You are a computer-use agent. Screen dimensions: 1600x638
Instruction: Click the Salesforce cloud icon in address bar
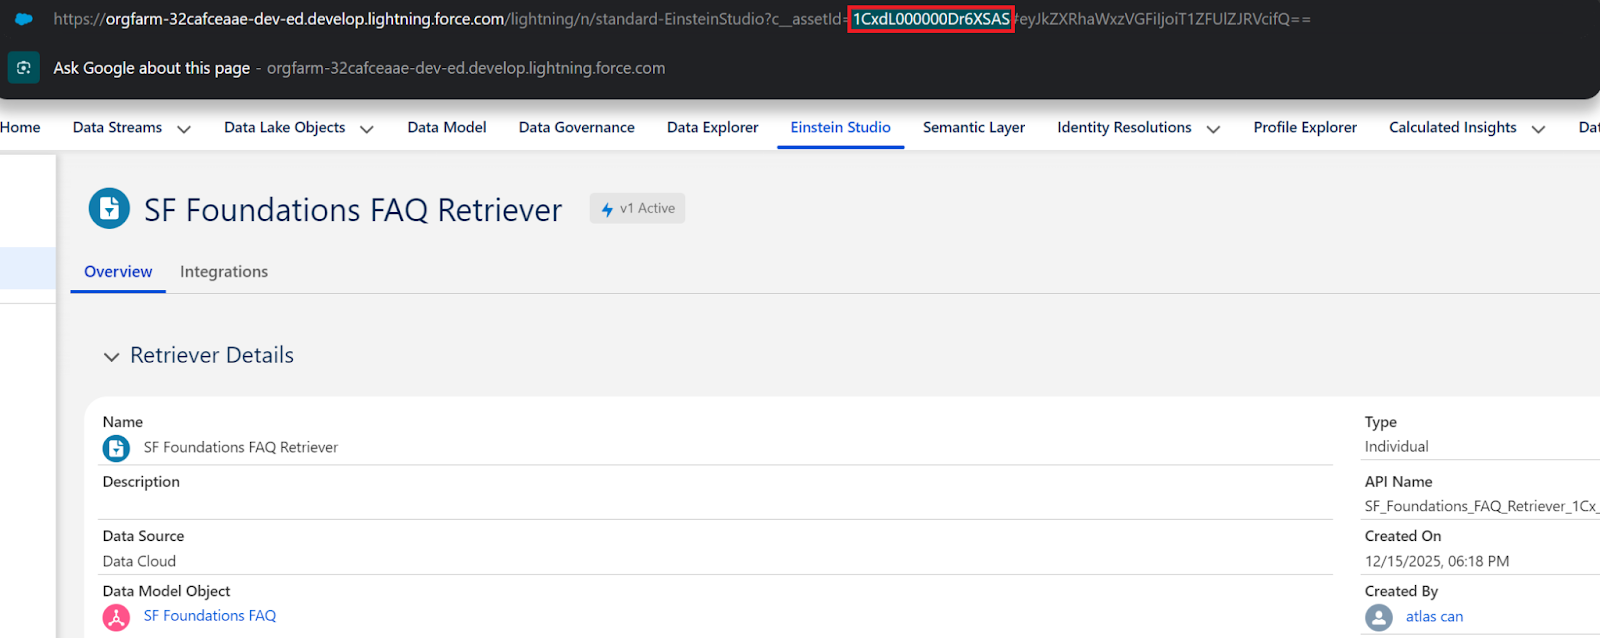(24, 19)
